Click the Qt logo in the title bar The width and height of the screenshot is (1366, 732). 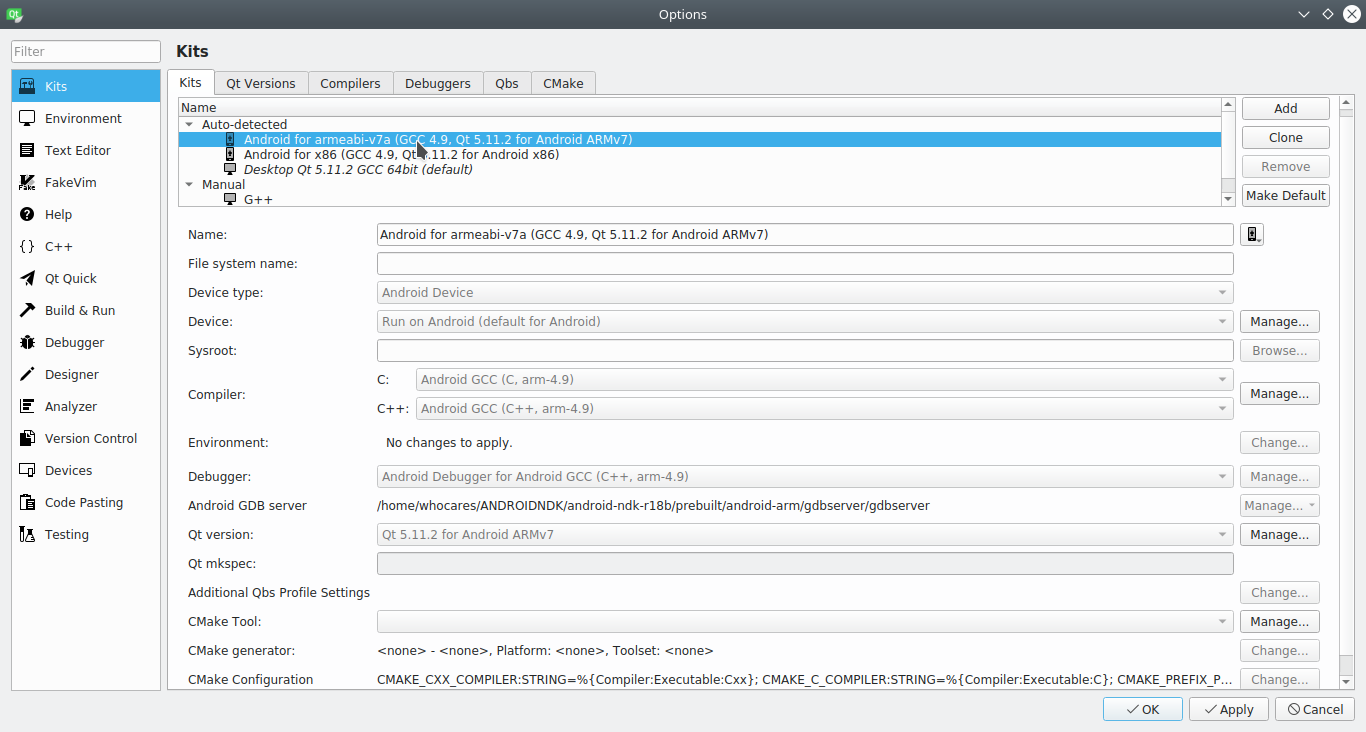click(x=14, y=14)
